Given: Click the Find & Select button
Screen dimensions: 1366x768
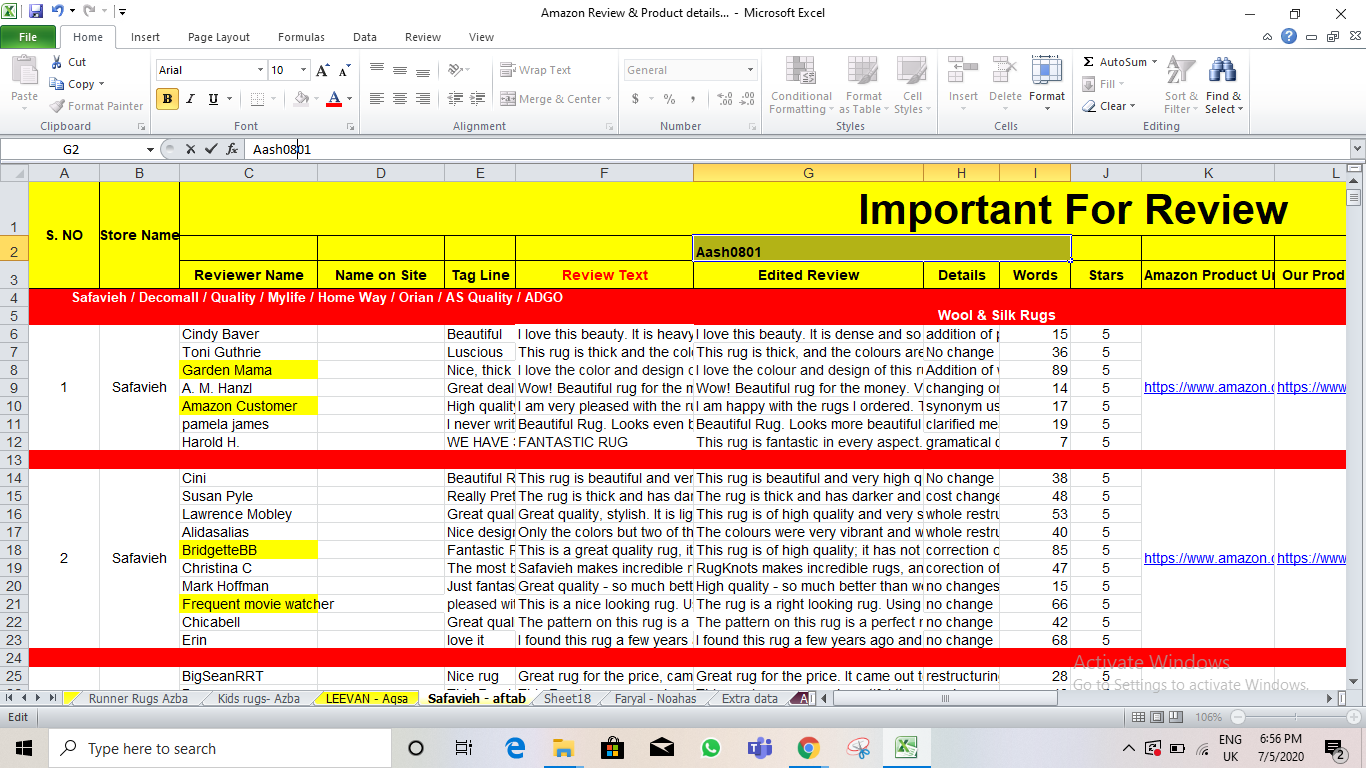Looking at the screenshot, I should click(x=1224, y=86).
